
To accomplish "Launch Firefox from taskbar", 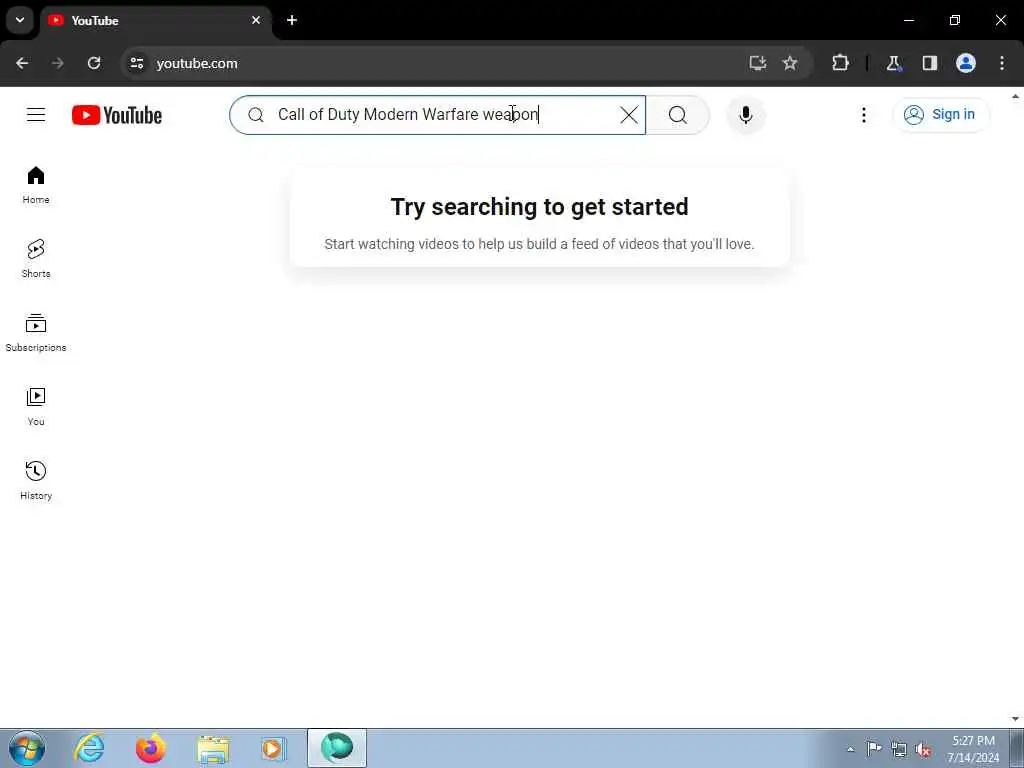I will click(x=150, y=748).
